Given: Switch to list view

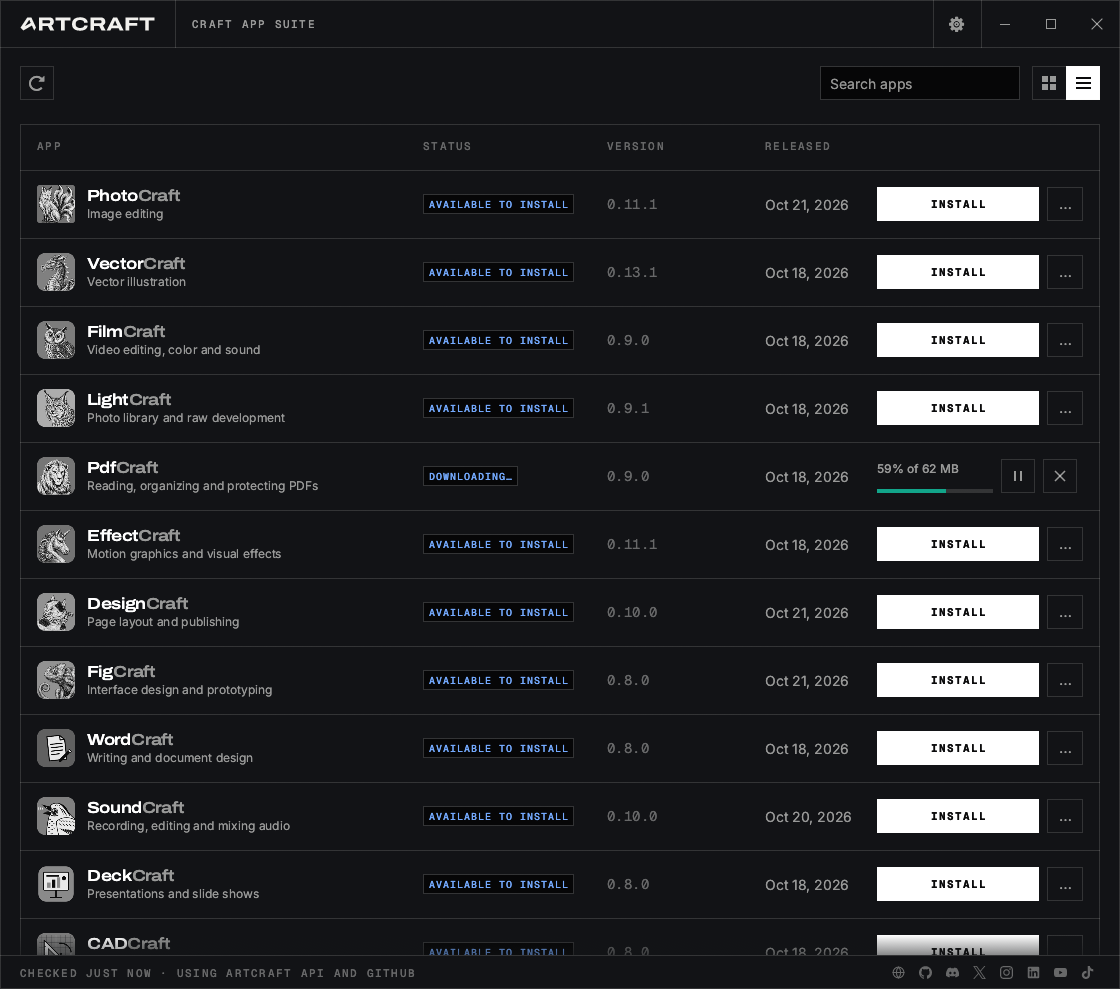Looking at the screenshot, I should (1083, 84).
